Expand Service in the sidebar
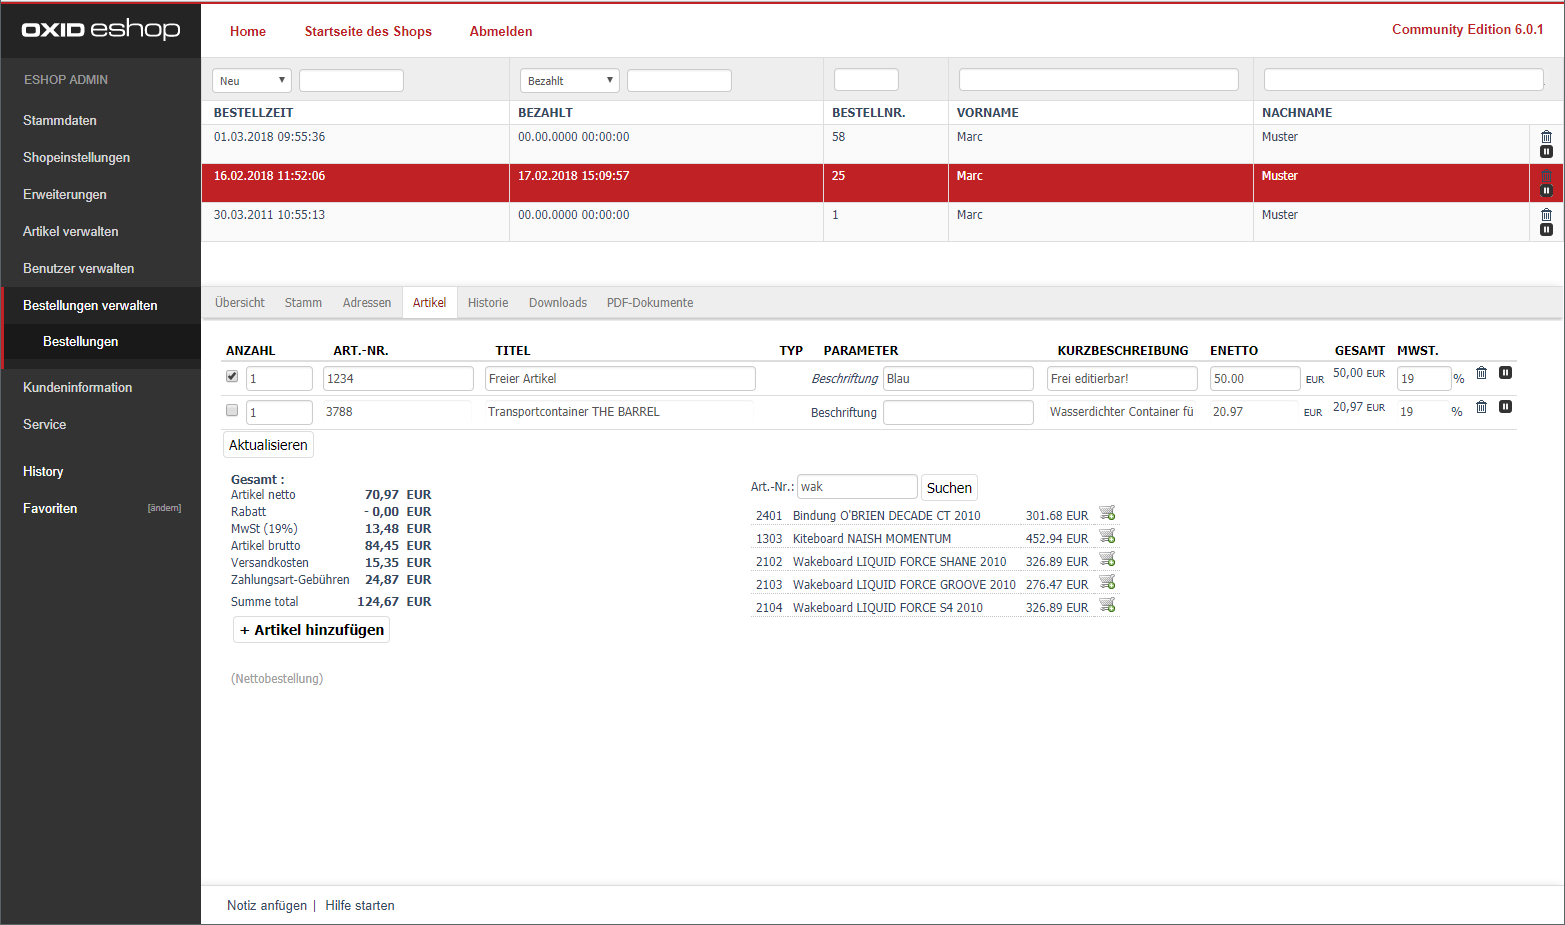The height and width of the screenshot is (925, 1565). 45,424
